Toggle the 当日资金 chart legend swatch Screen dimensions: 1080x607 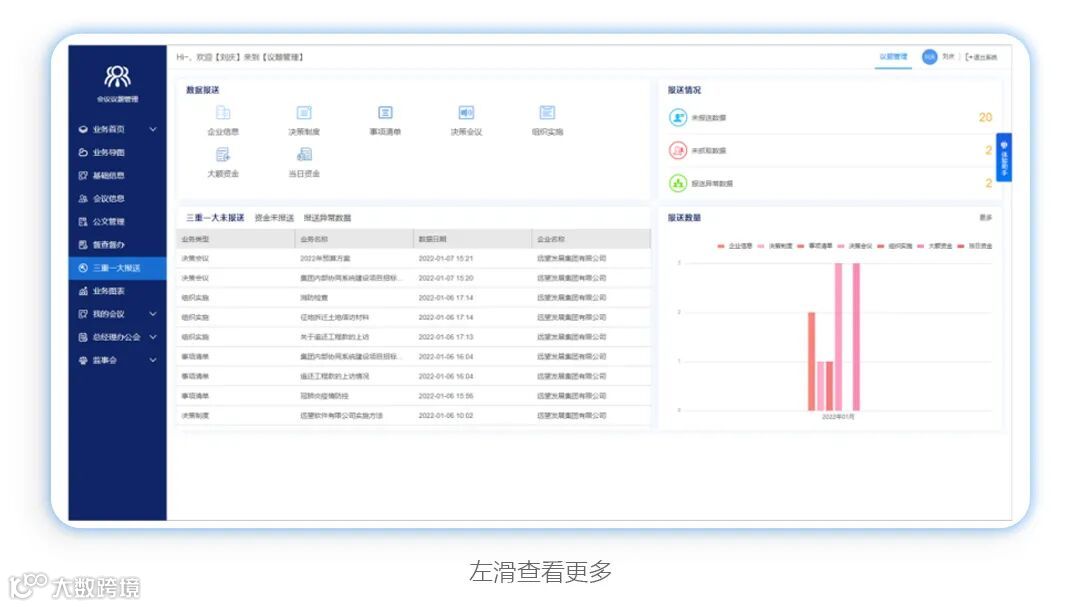[961, 246]
